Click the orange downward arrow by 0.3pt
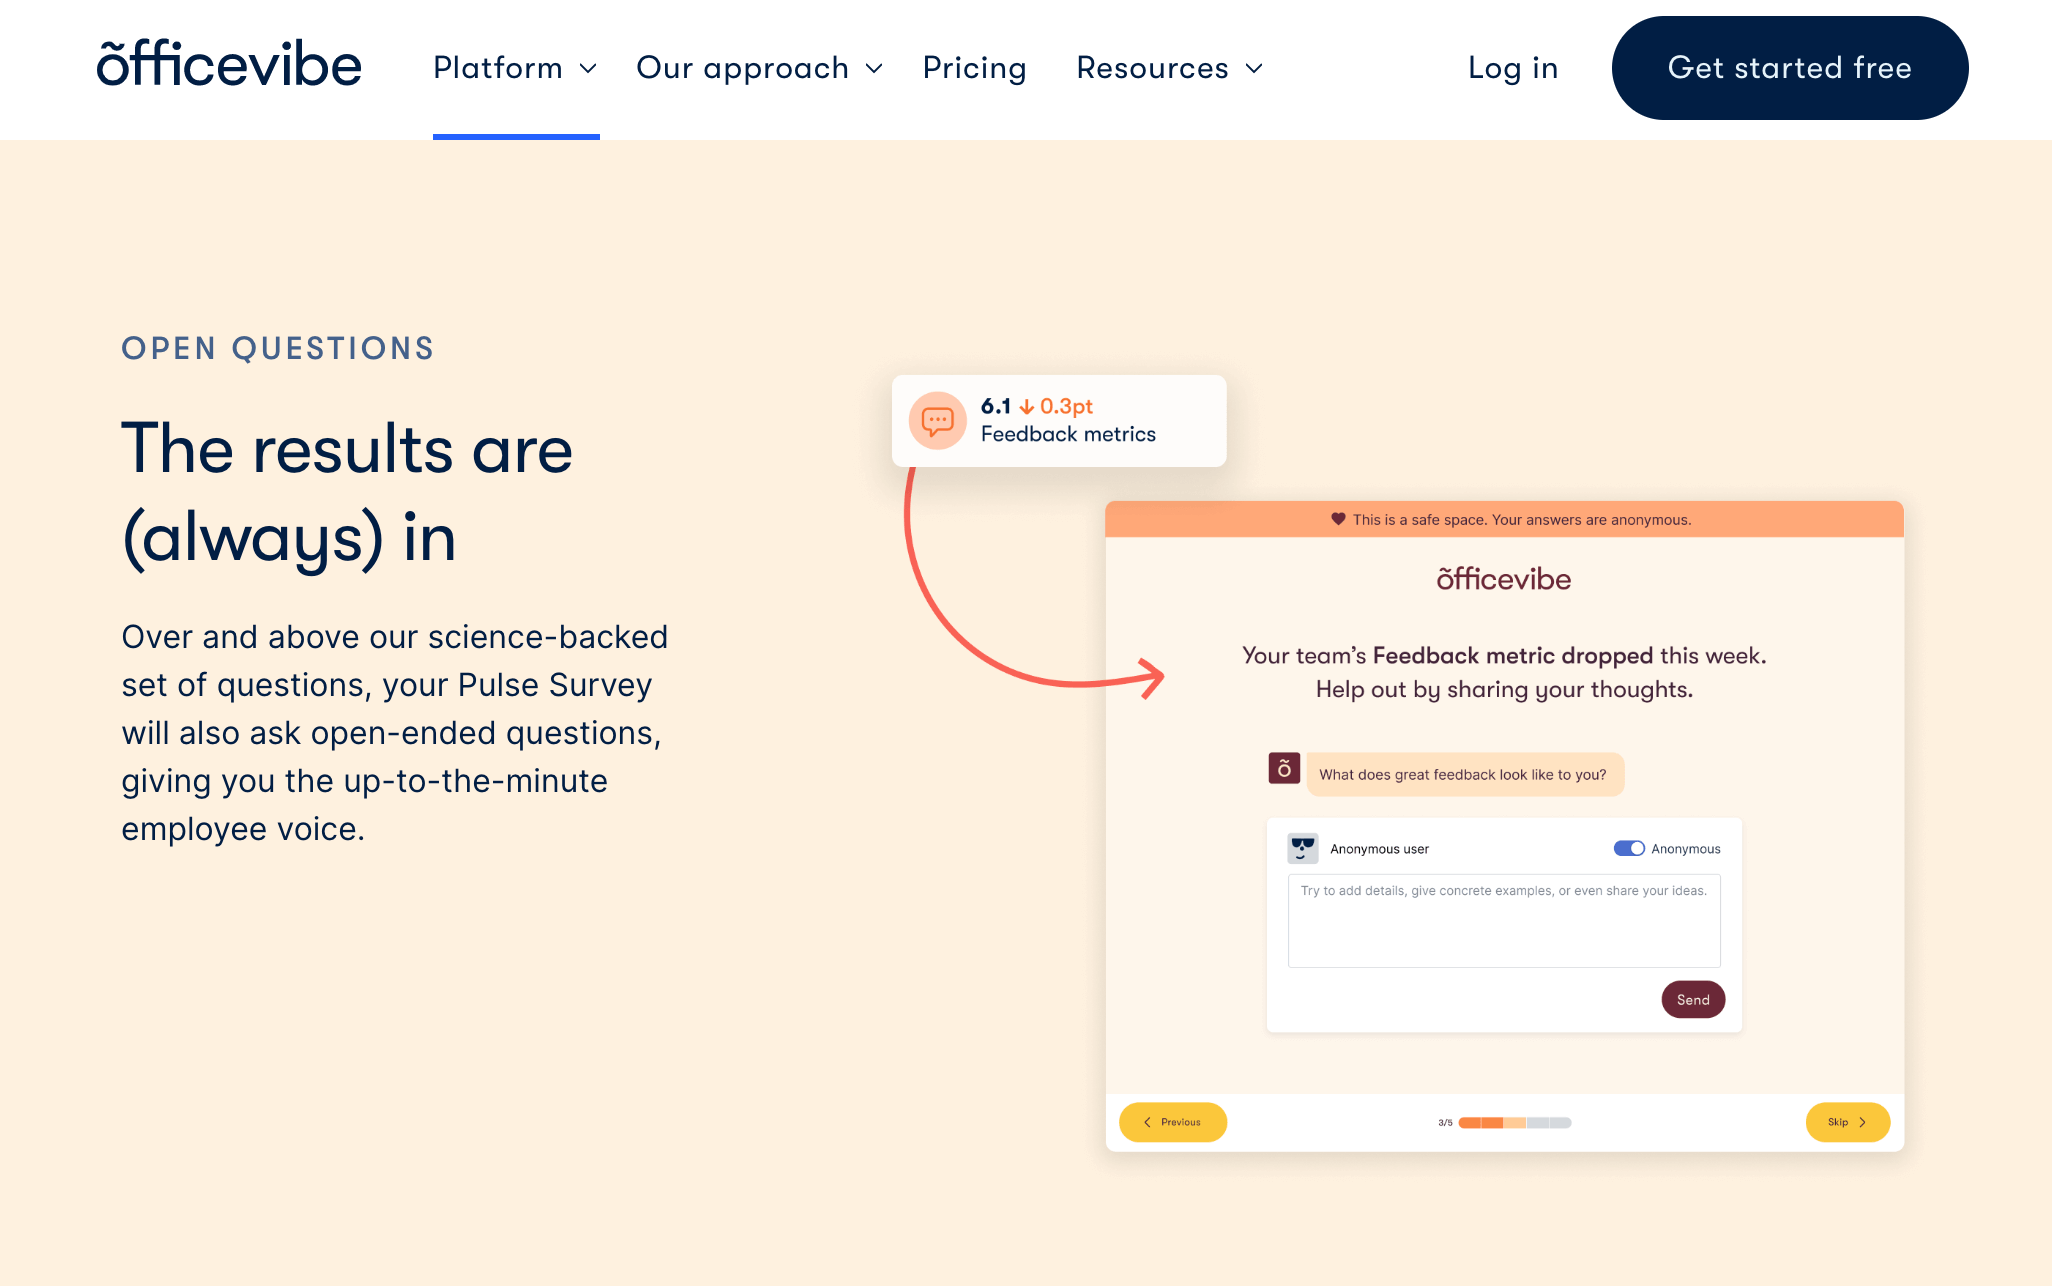Screen dimensions: 2052x1286 (x=1026, y=407)
